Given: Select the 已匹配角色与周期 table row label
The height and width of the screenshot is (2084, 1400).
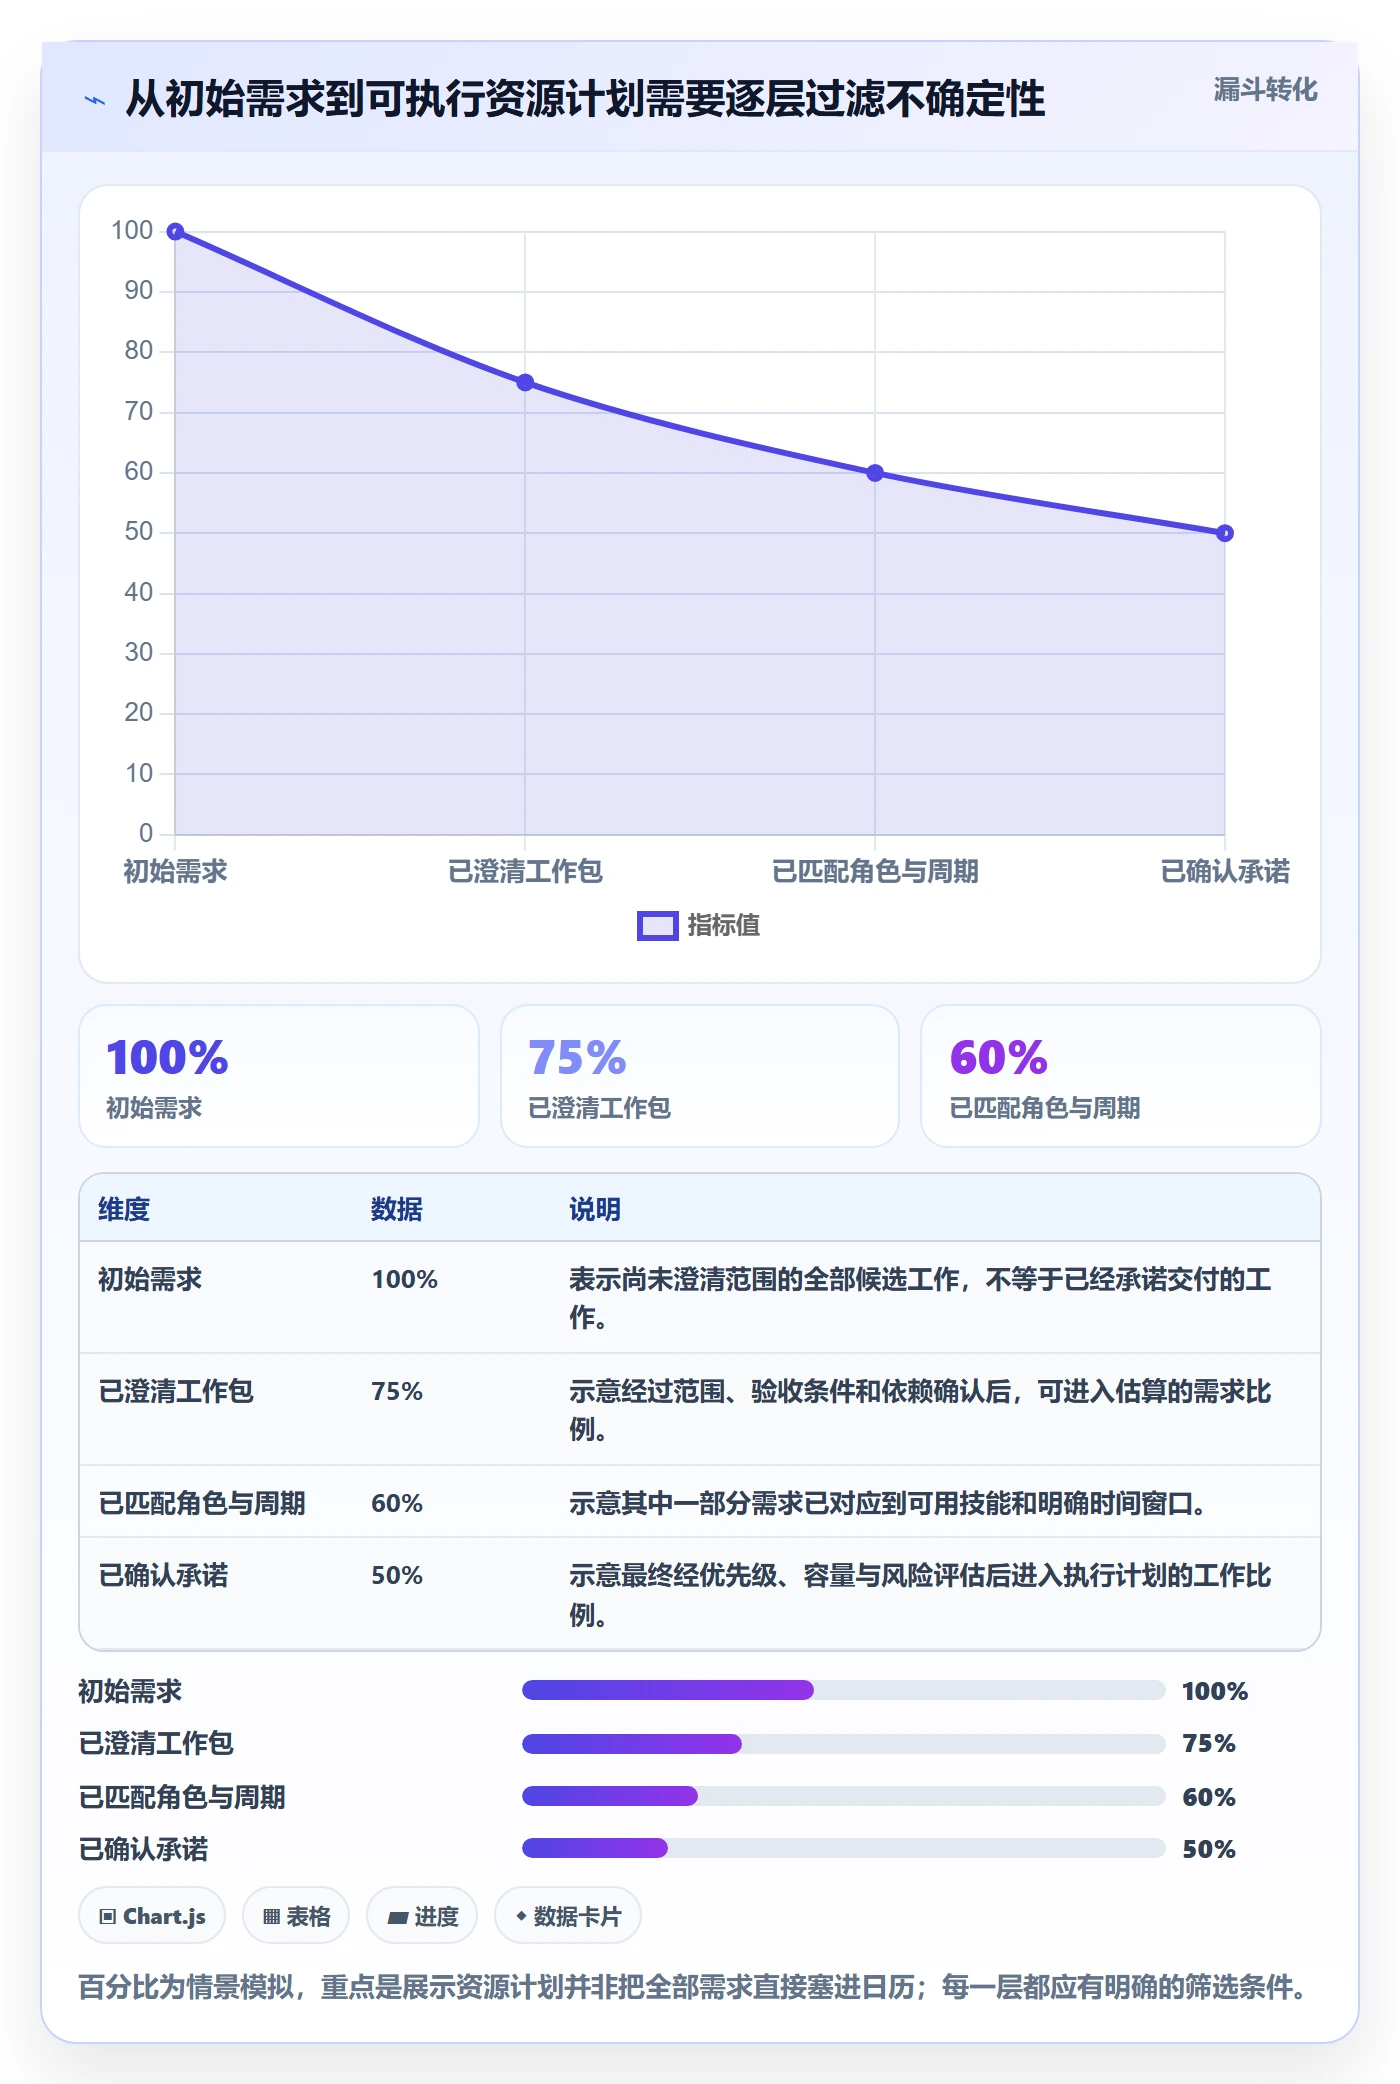Looking at the screenshot, I should [202, 1503].
